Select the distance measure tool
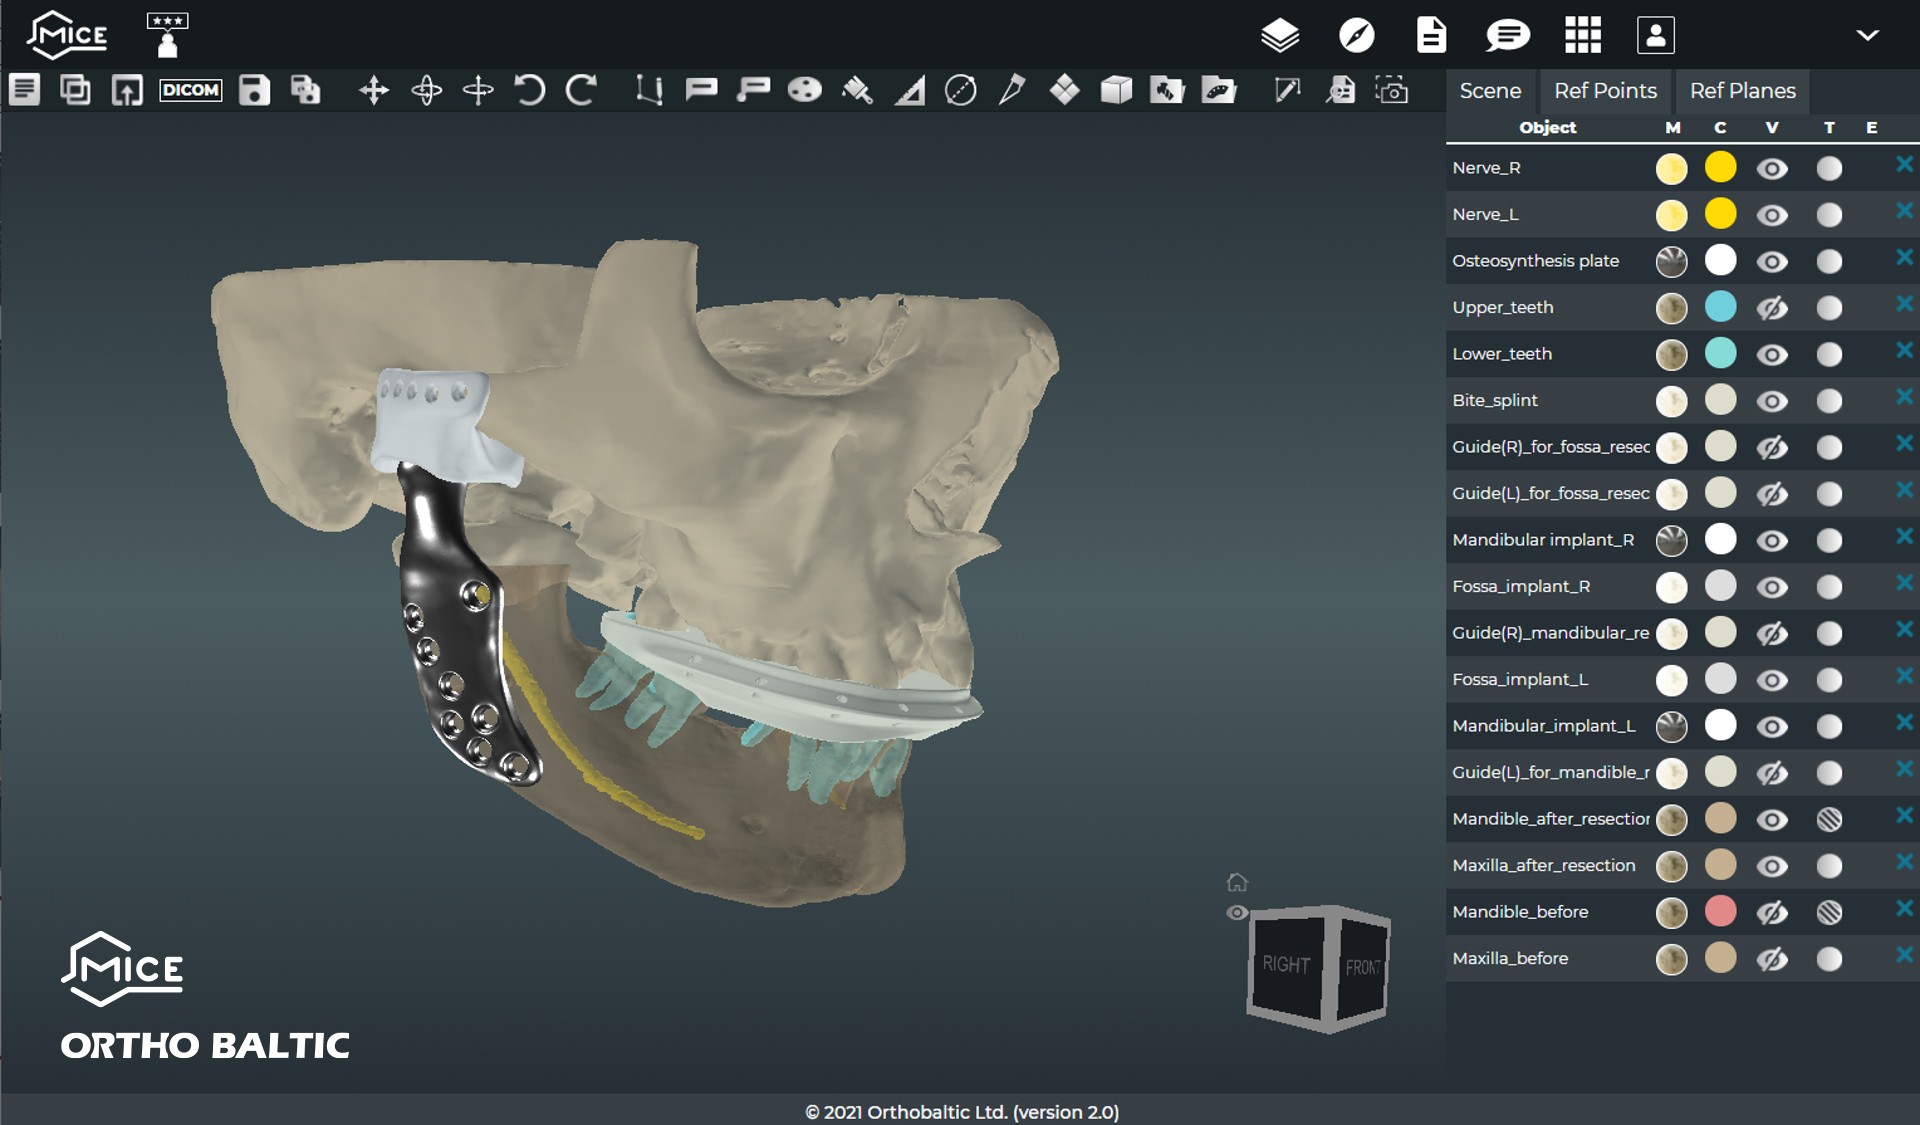Image resolution: width=1920 pixels, height=1125 pixels. (1287, 90)
